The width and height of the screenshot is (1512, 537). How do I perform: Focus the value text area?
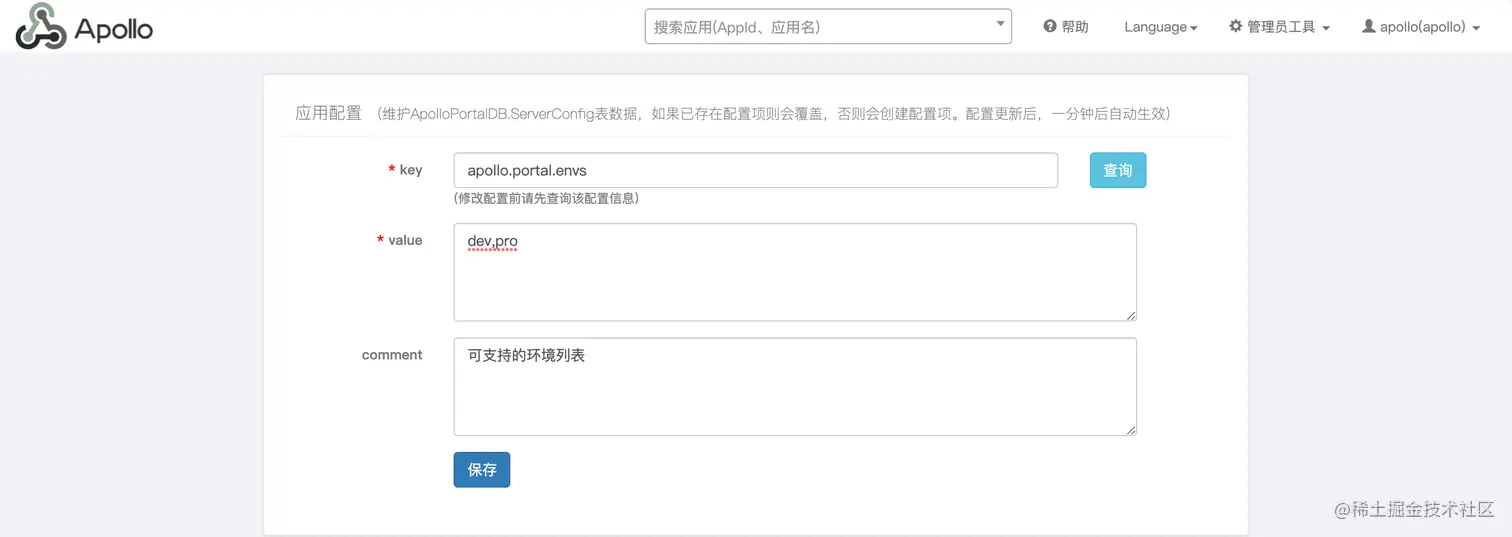(795, 272)
